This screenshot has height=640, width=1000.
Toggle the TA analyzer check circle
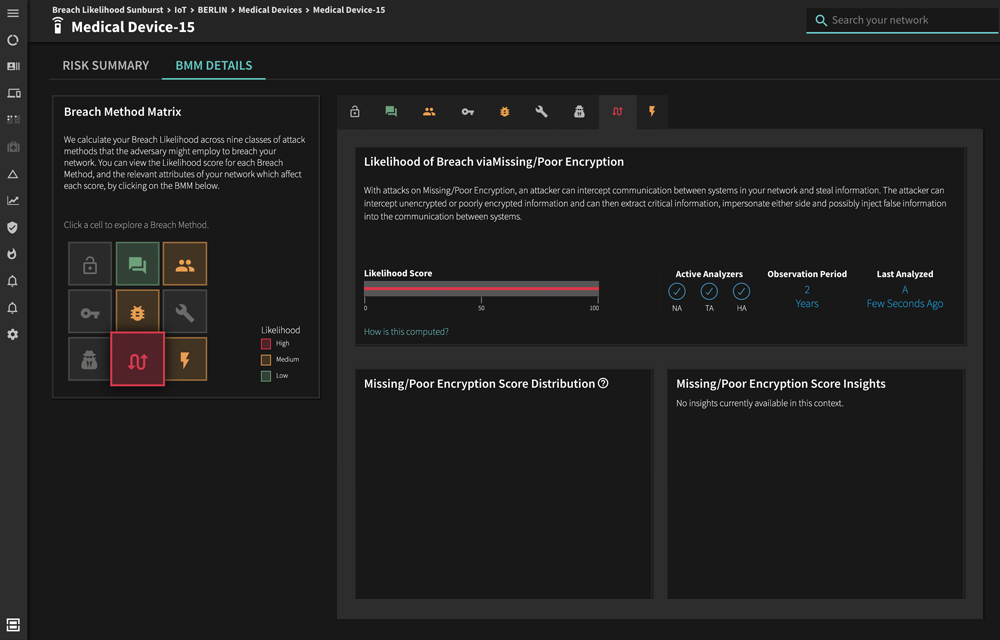coord(709,291)
